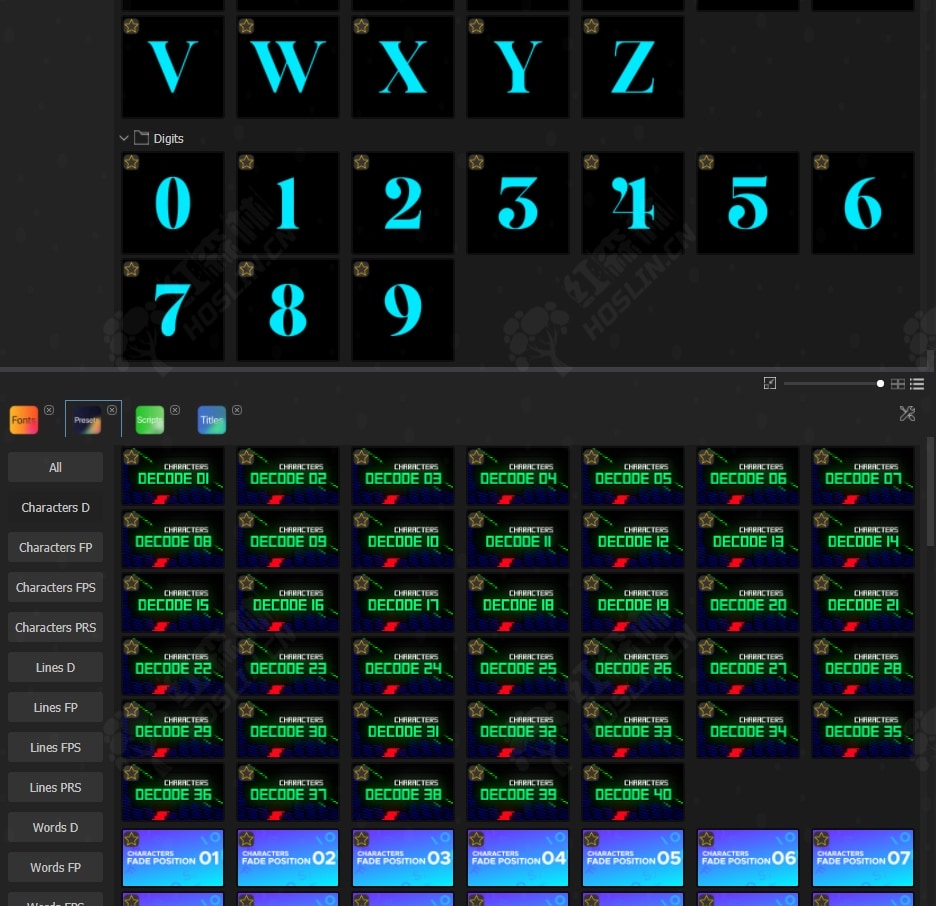Click the presets panel vertical scrollbar
This screenshot has width=936, height=906.
pyautogui.click(x=930, y=491)
